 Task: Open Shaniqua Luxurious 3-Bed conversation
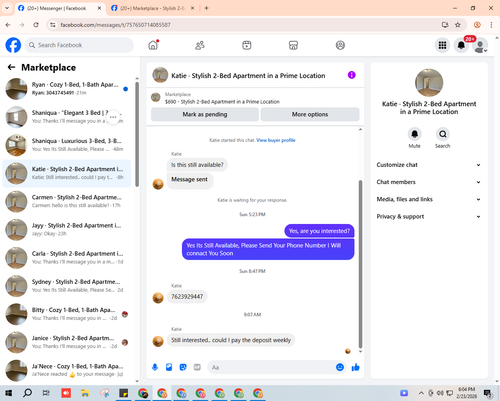click(x=67, y=145)
